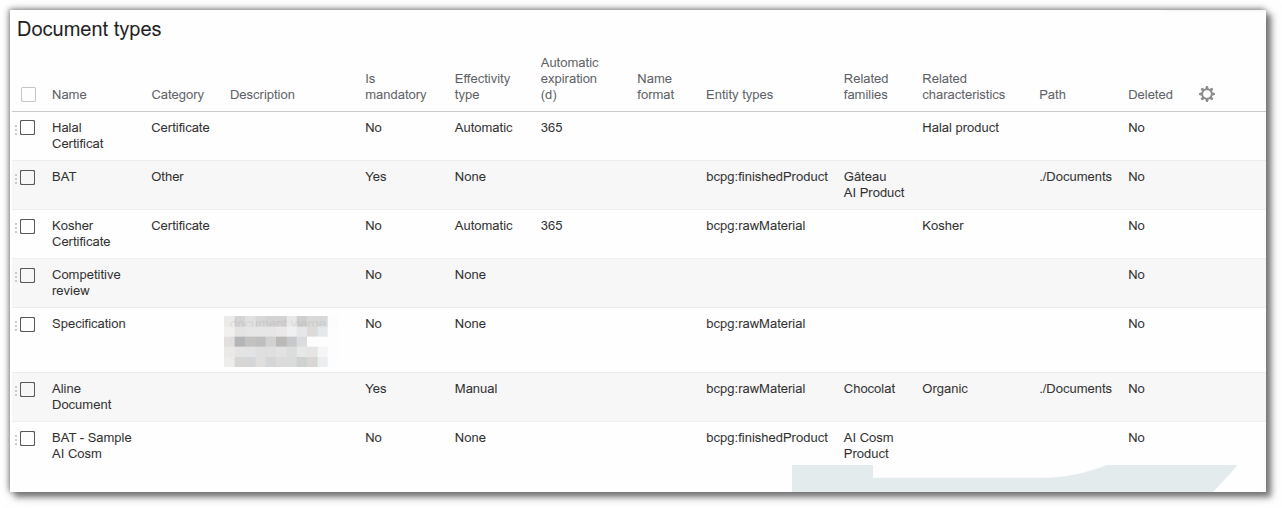Click bcpg:finishedProduct in the BAT row
Image resolution: width=1282 pixels, height=508 pixels.
click(x=767, y=177)
